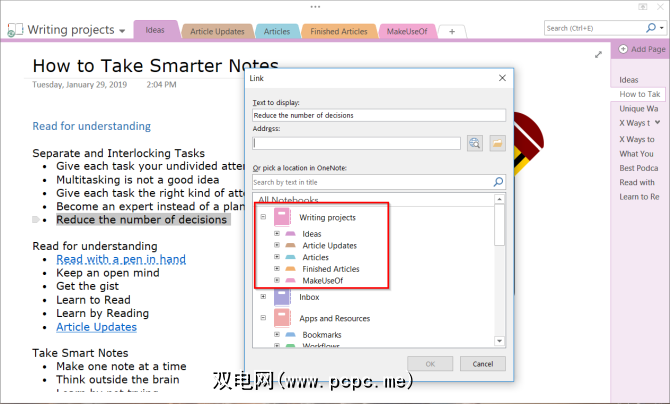Switch to the Article Updates tab

tap(217, 31)
